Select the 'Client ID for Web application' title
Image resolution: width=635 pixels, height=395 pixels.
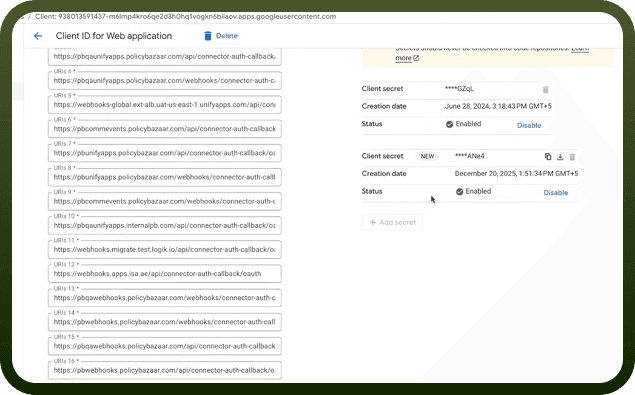pos(114,36)
